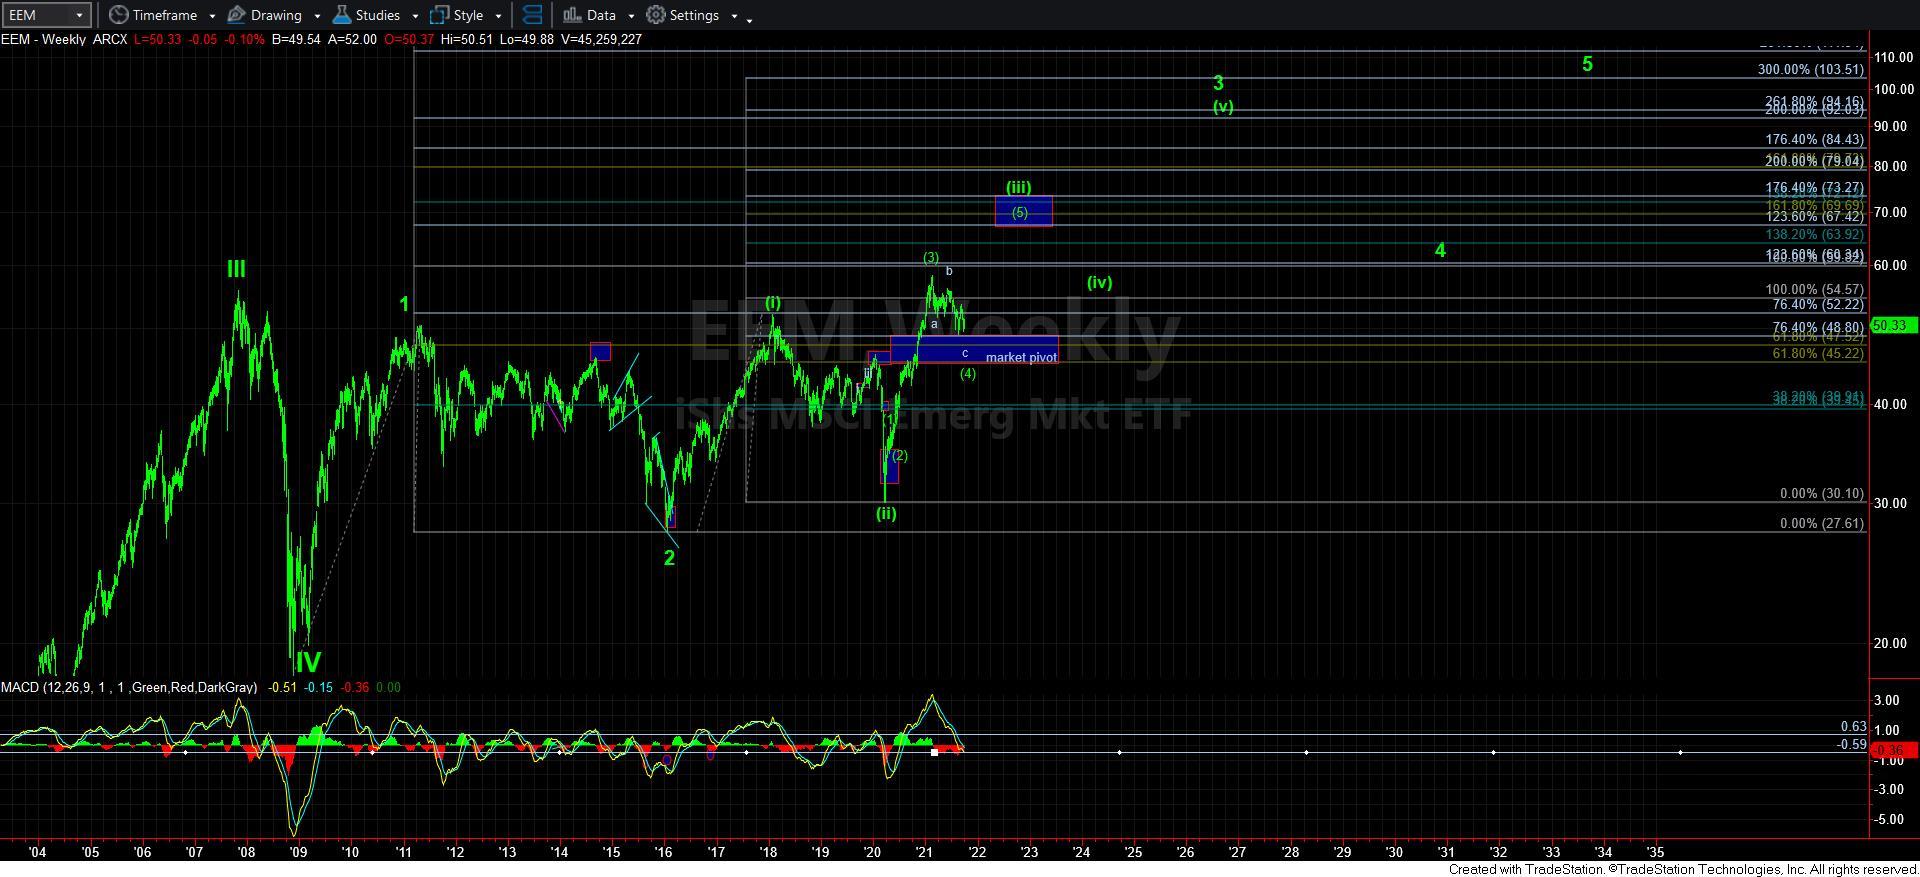Open the Data menu label
The width and height of the screenshot is (1920, 877).
(601, 15)
